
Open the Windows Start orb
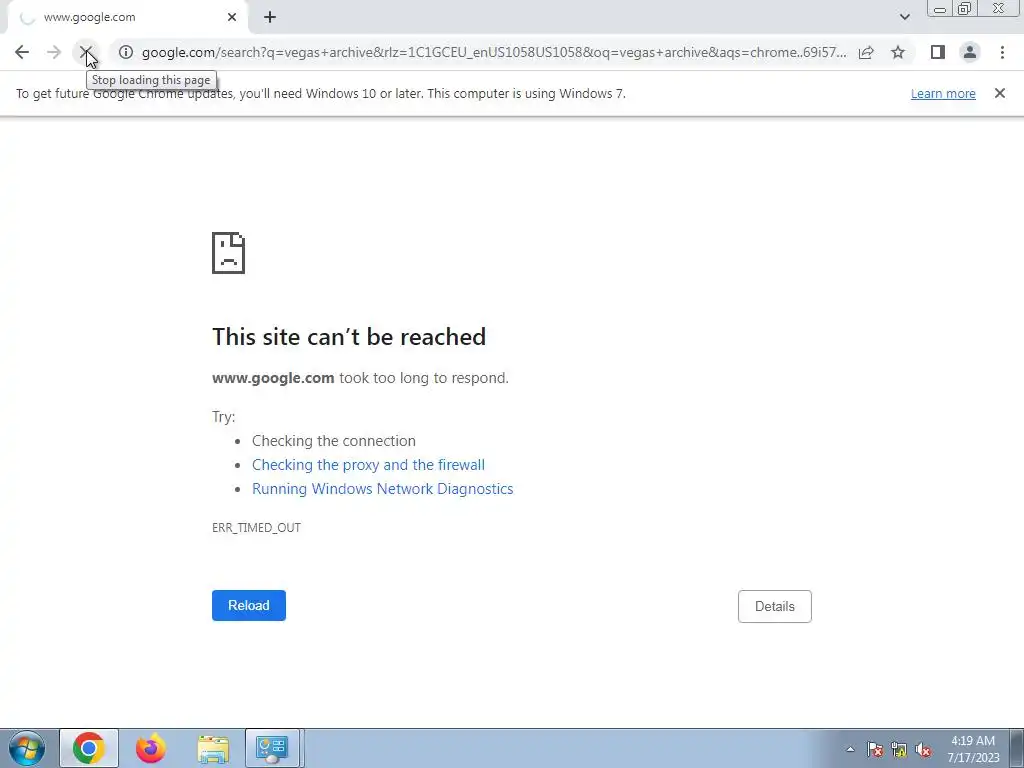click(x=27, y=748)
